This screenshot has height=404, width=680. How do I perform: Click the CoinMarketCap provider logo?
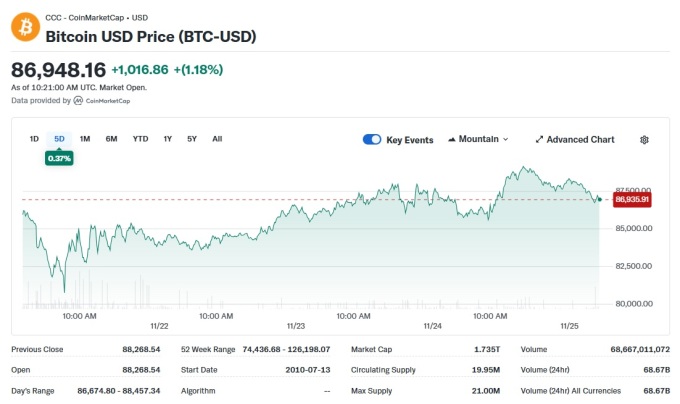pos(78,101)
